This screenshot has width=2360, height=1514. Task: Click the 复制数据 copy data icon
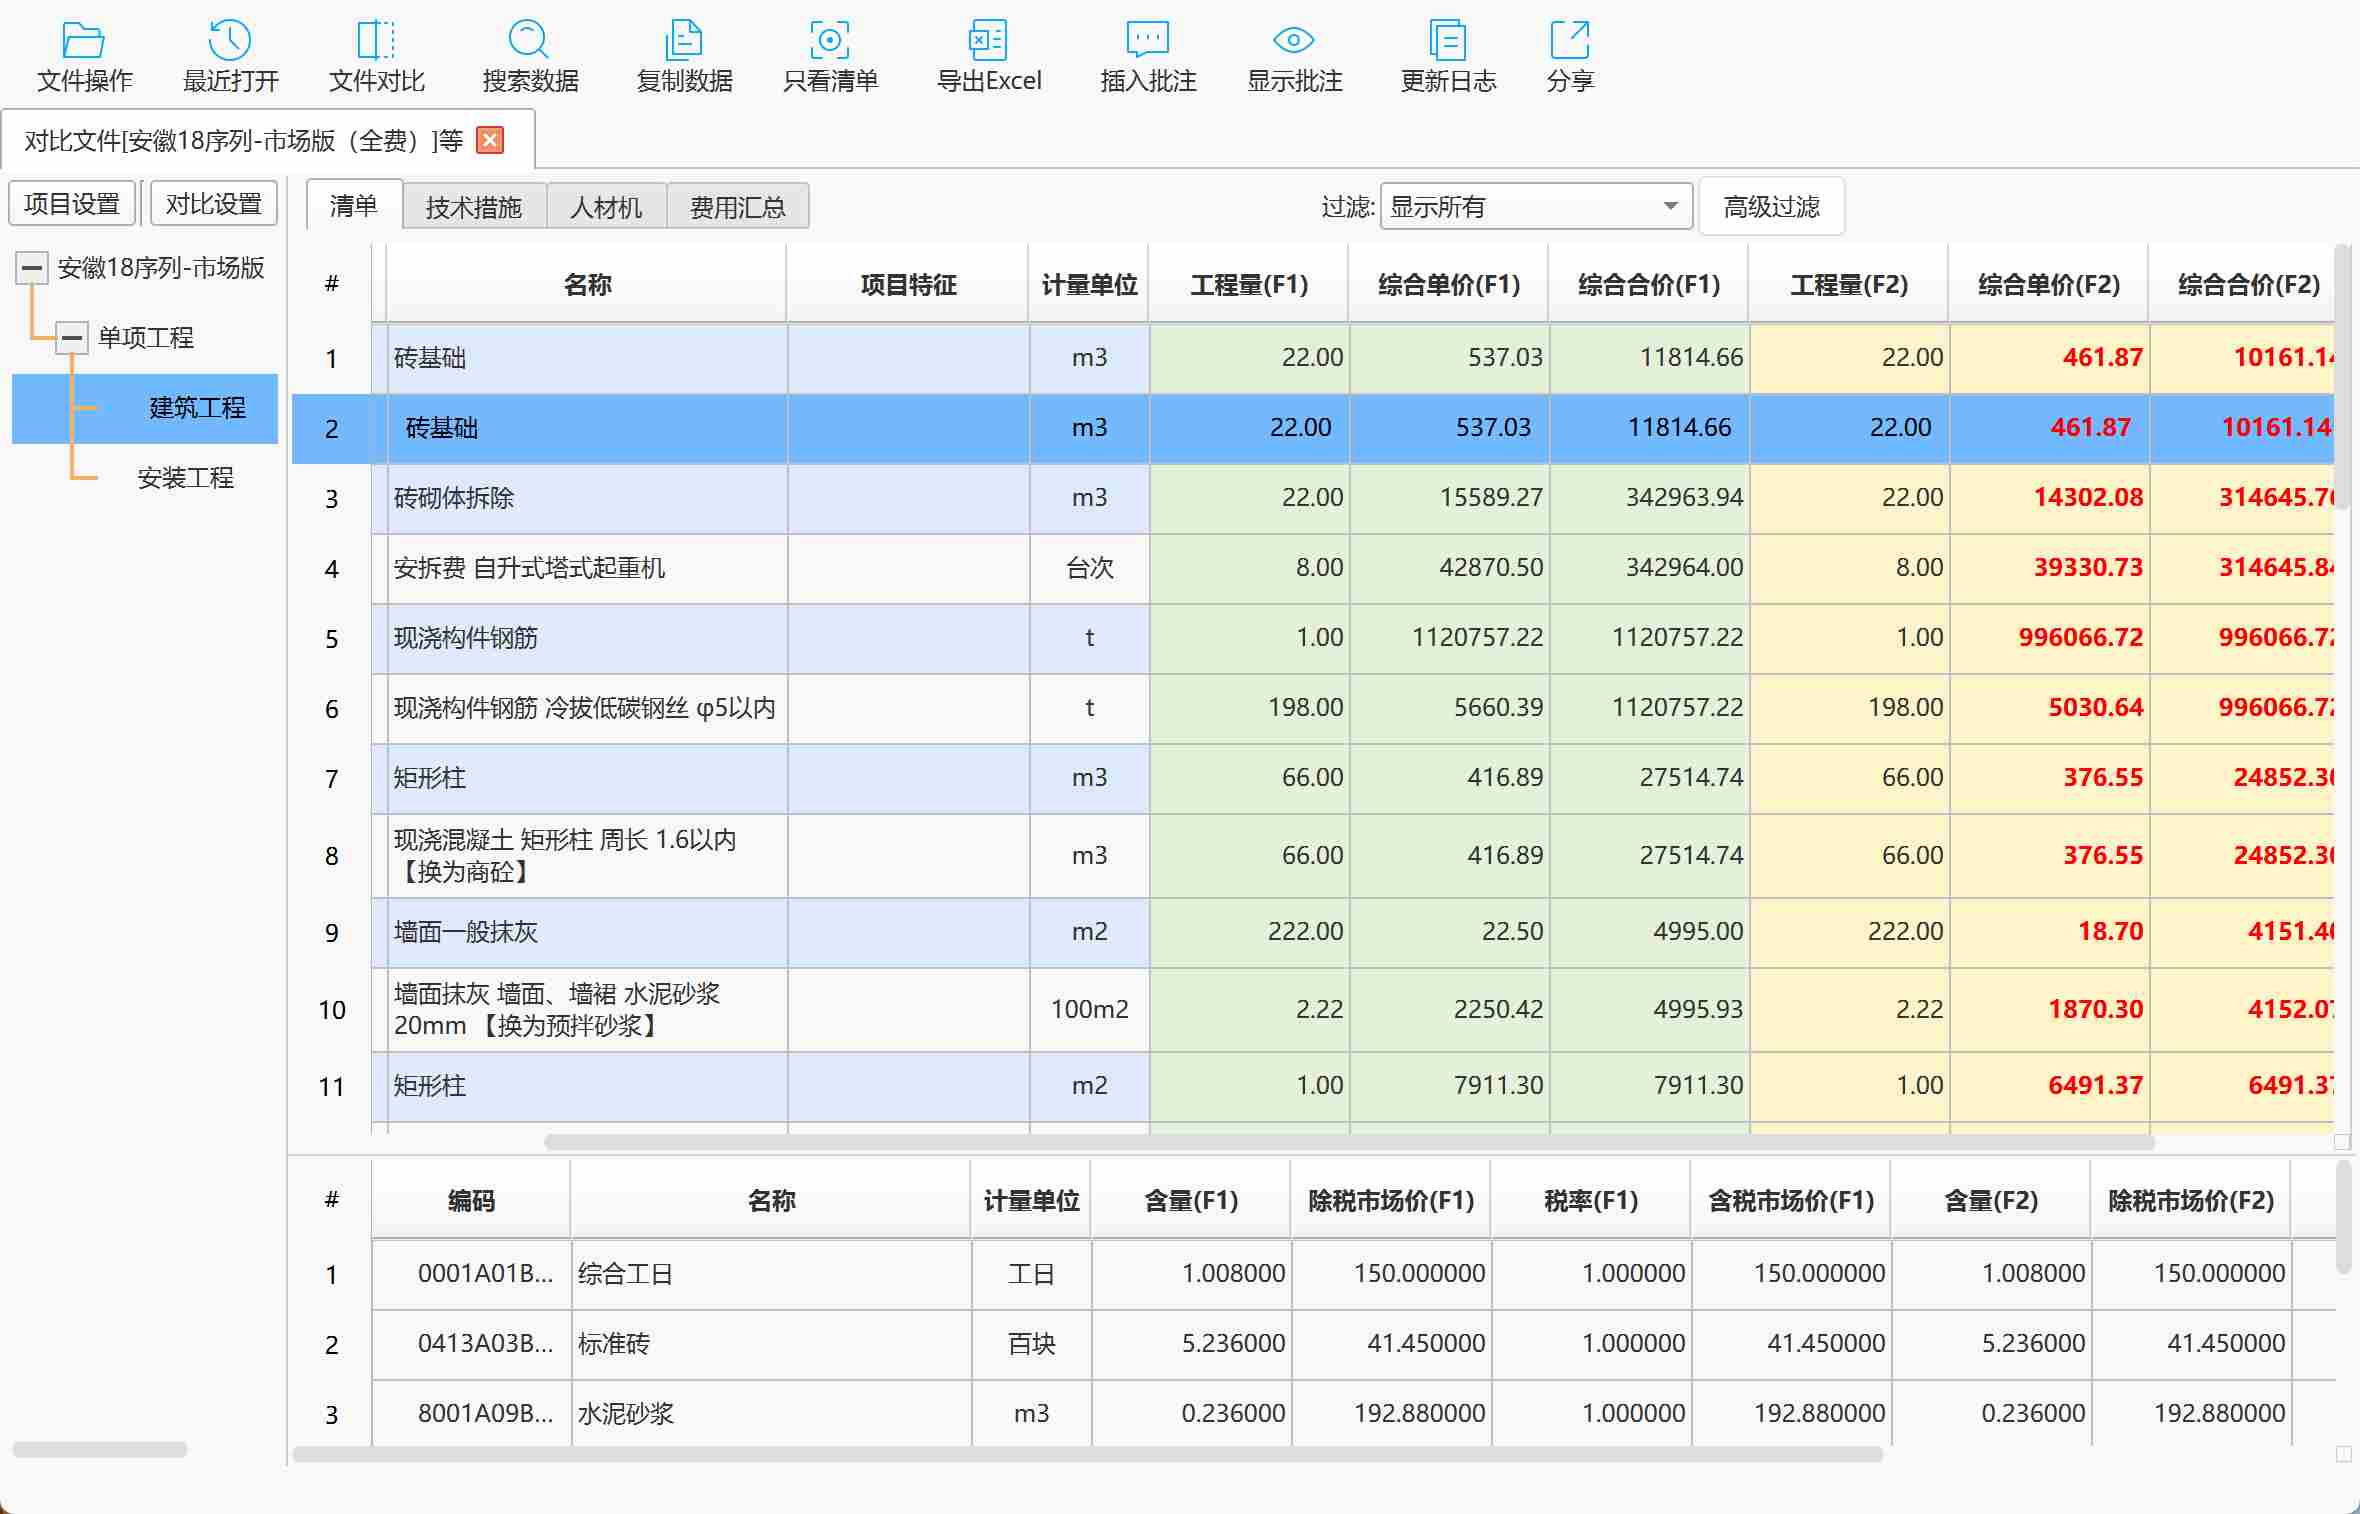(684, 58)
